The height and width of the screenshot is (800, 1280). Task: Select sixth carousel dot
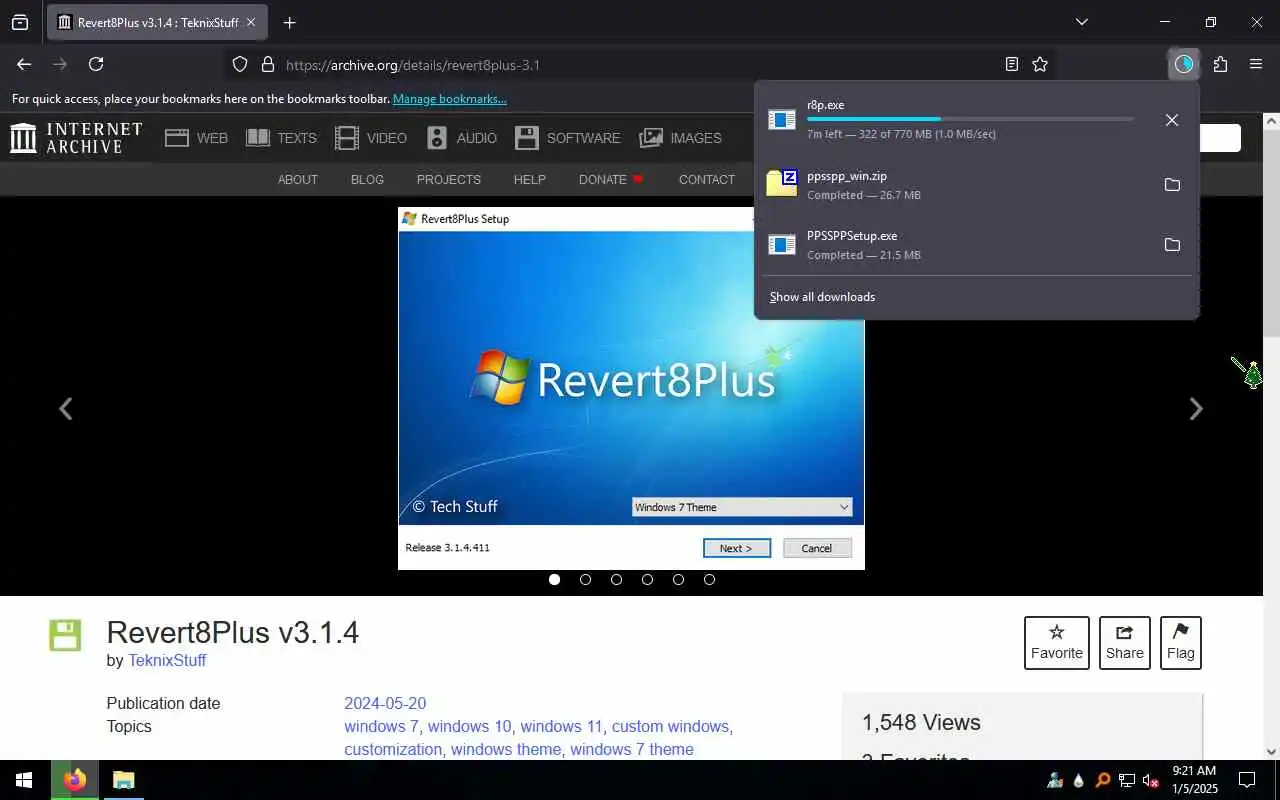(710, 579)
